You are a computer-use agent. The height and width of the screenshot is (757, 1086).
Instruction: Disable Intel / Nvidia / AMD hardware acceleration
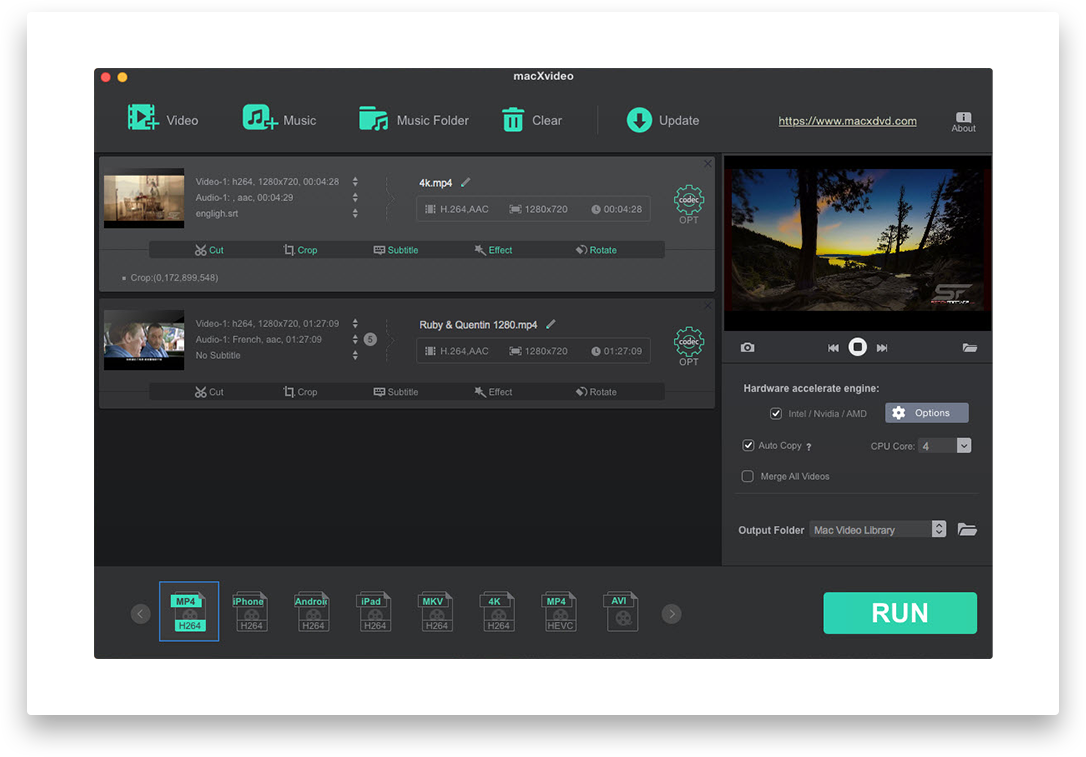click(775, 413)
